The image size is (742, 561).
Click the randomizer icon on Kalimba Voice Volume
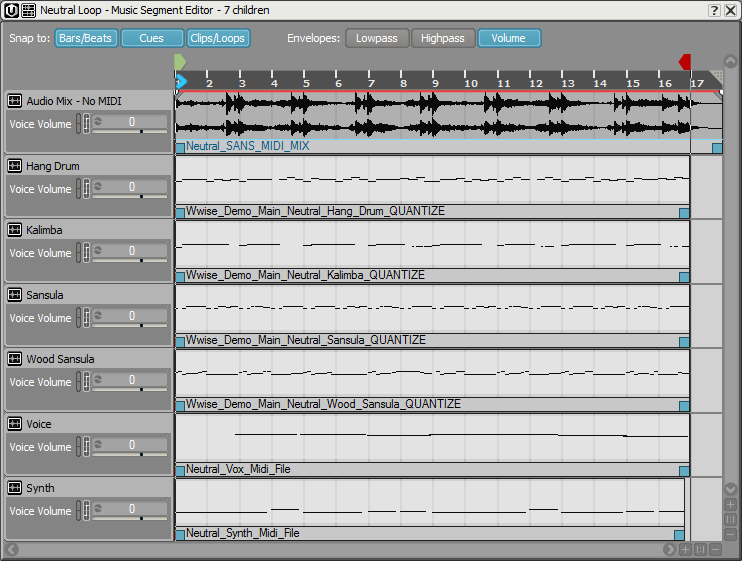point(98,250)
